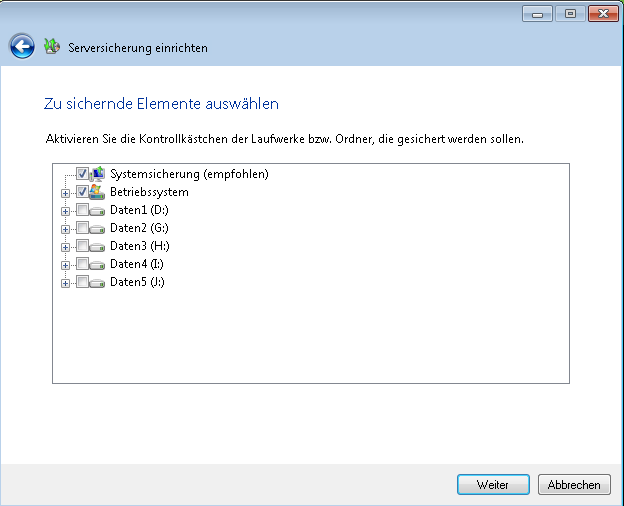
Task: Select the Daten1 (D:) label
Action: (139, 210)
